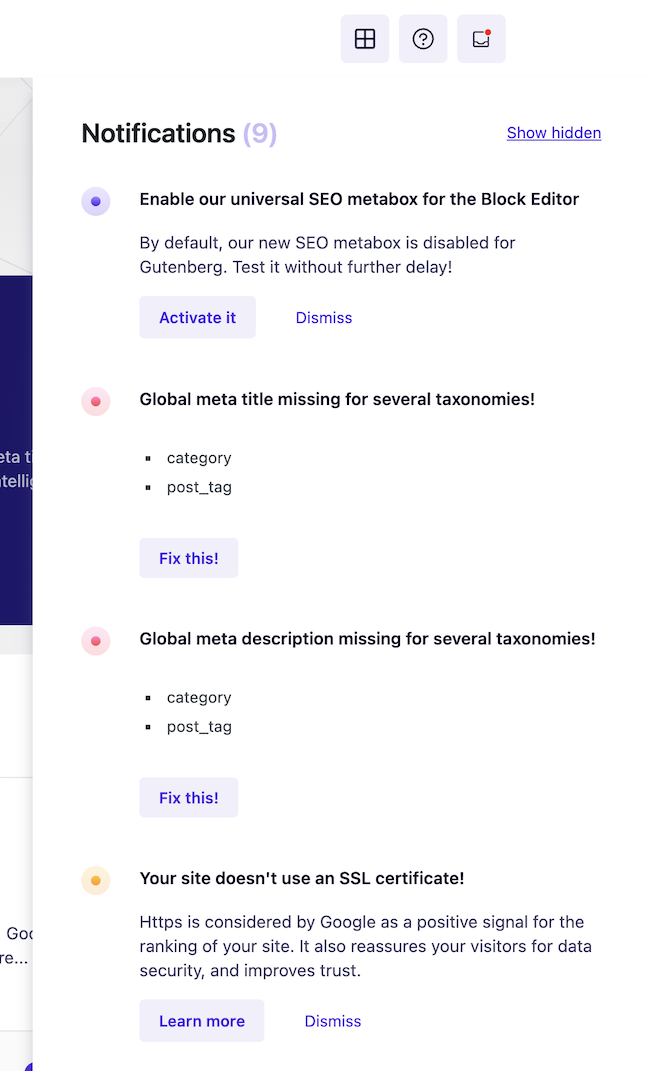Image resolution: width=650 pixels, height=1071 pixels.
Task: Select the SSL certificate warning heading
Action: [301, 878]
